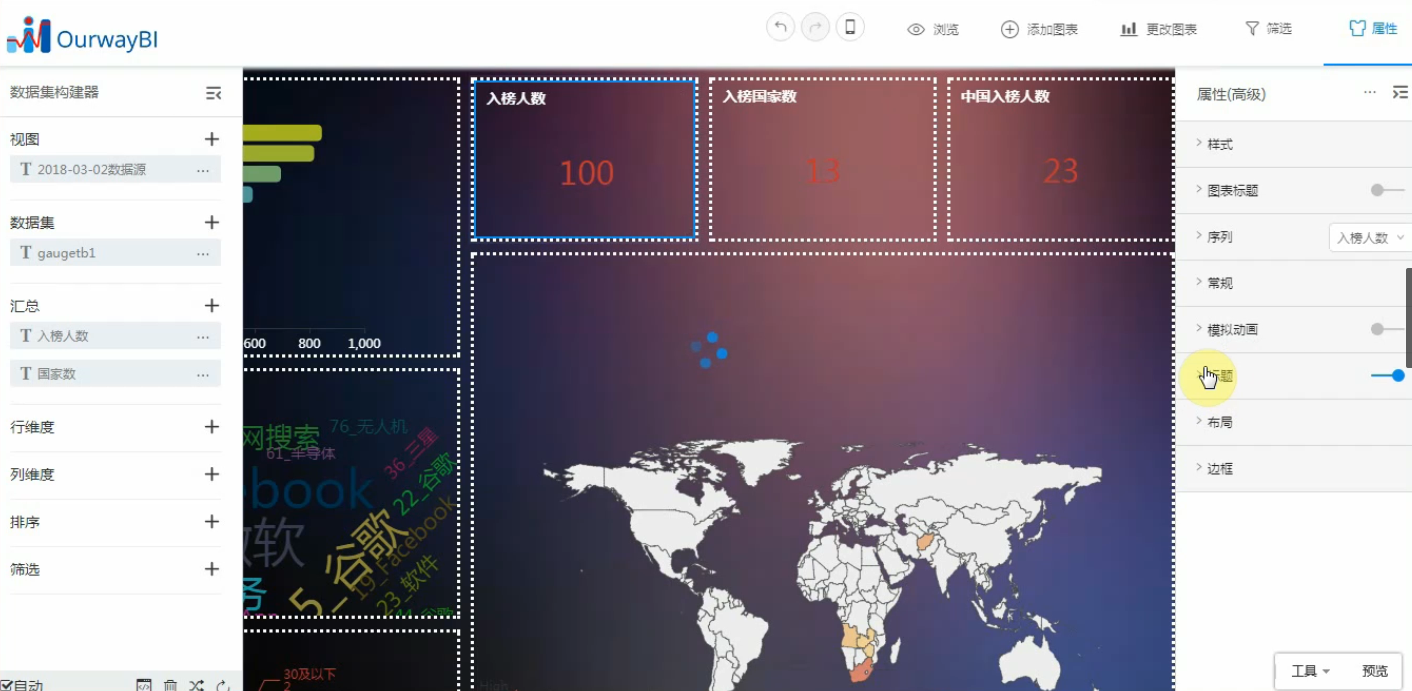Click the word cloud chart with 谷歌

[350, 493]
